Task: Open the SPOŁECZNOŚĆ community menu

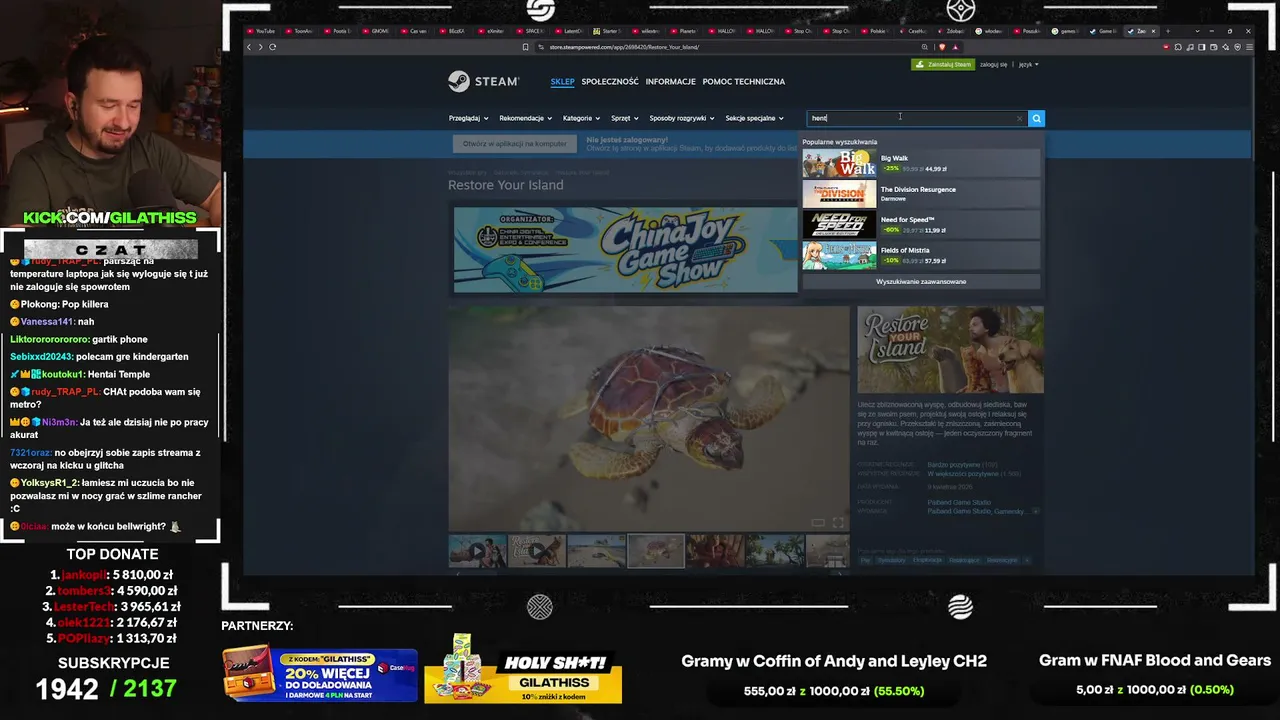Action: [610, 81]
